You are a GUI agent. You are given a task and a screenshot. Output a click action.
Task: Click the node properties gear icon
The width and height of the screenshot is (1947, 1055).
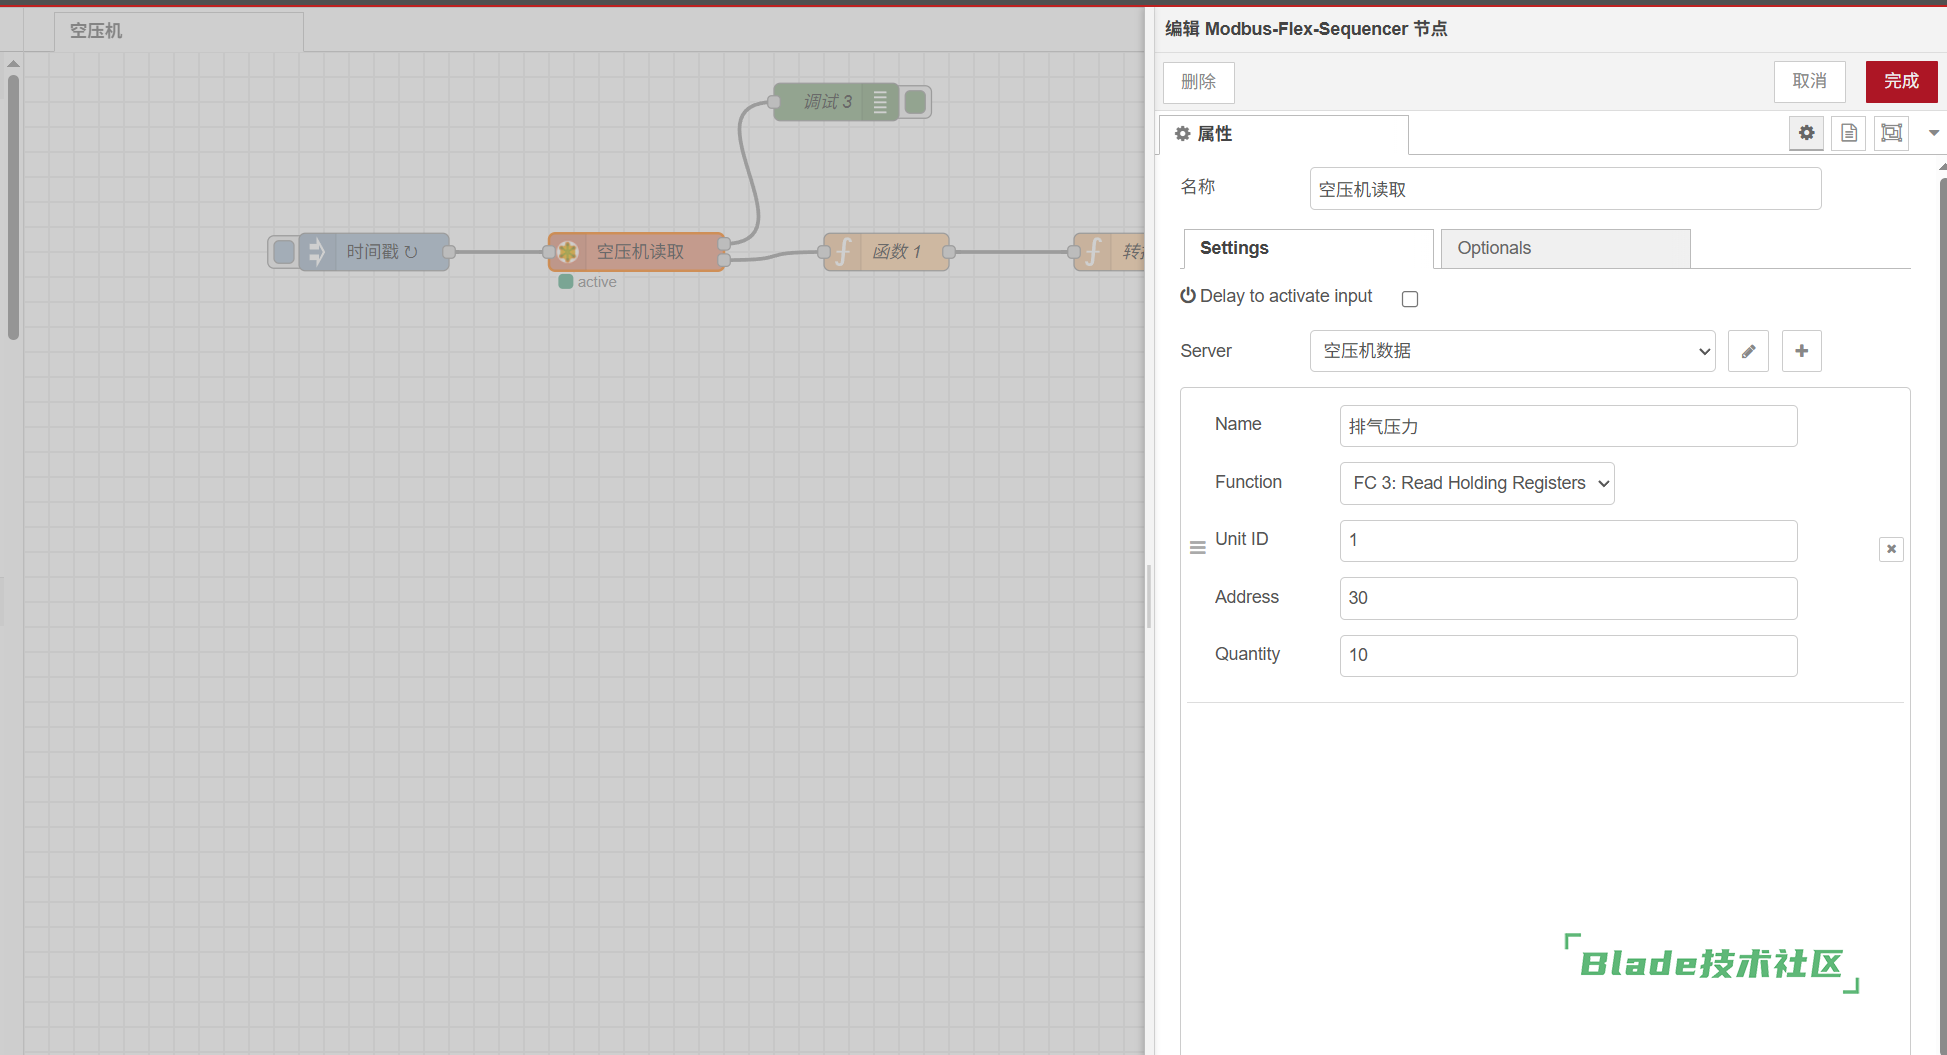coord(1806,133)
